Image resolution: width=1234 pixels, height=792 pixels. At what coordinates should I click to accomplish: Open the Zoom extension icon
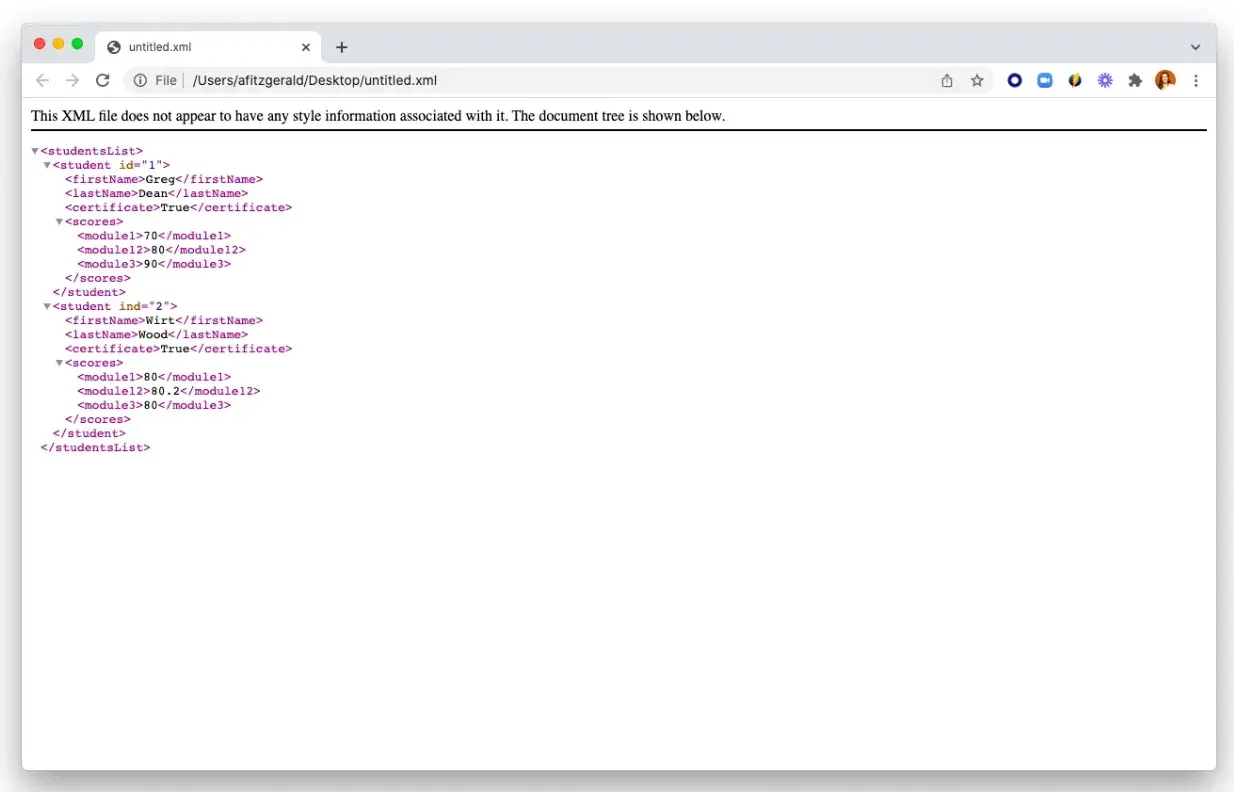(x=1045, y=81)
